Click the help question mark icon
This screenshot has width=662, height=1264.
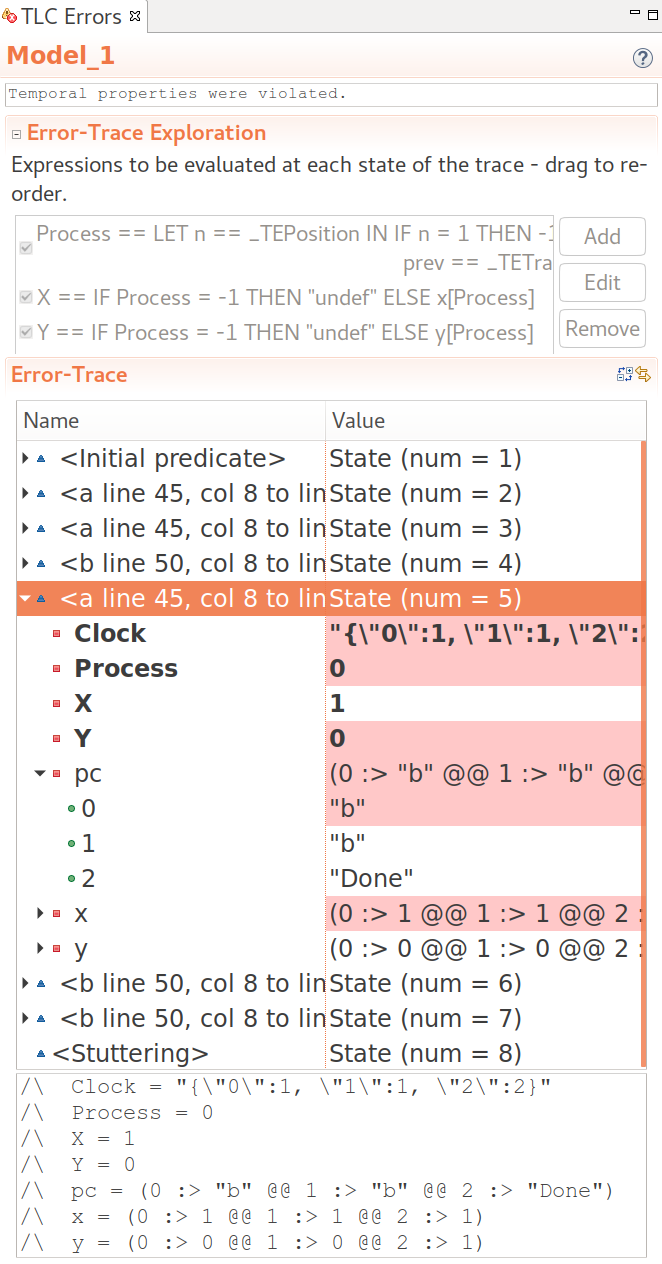coord(643,58)
